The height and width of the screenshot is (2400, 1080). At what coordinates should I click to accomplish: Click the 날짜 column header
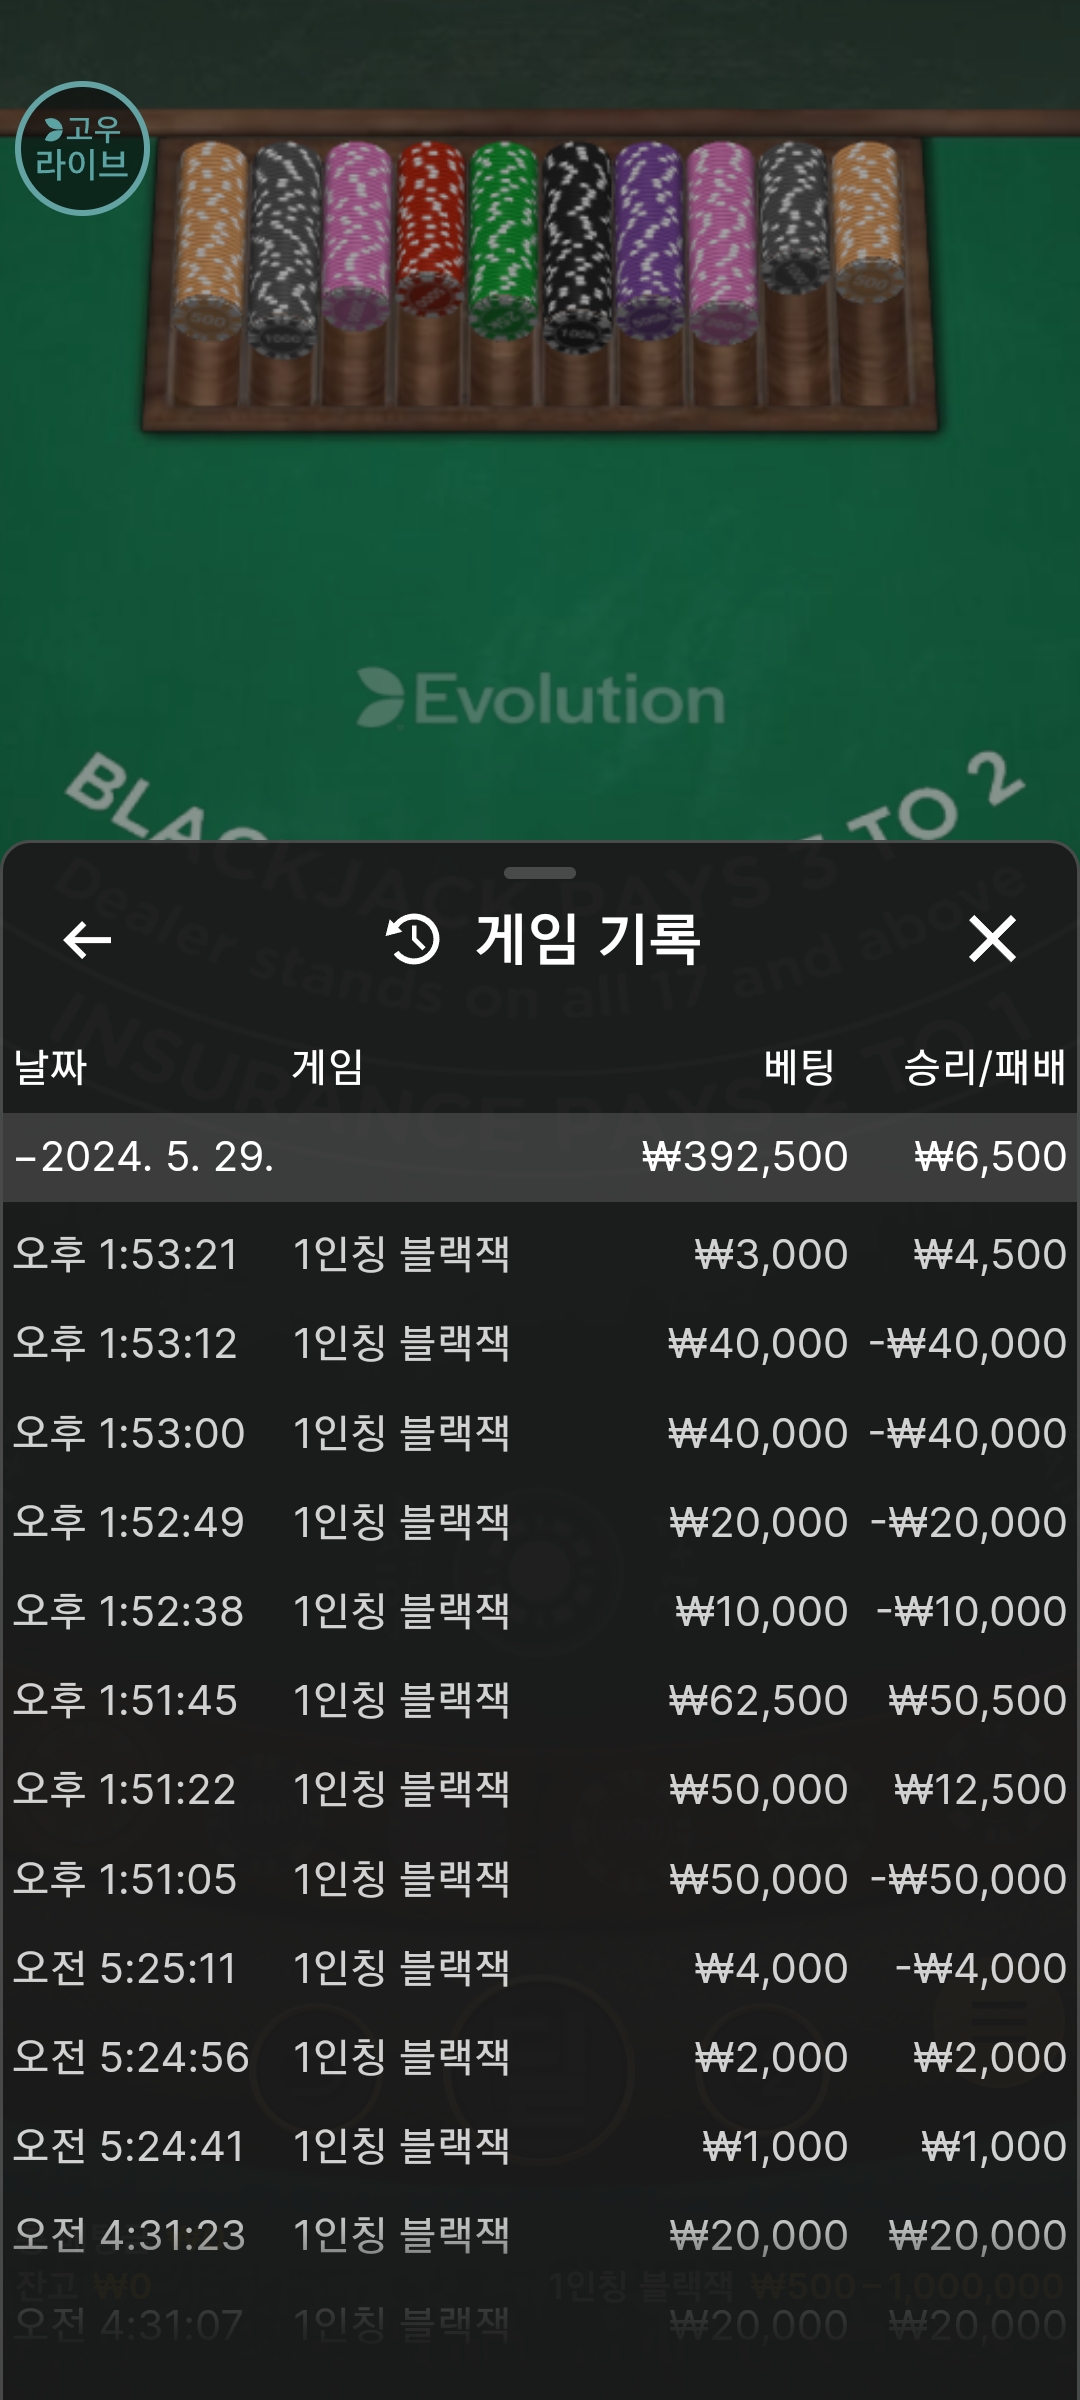coord(50,1067)
